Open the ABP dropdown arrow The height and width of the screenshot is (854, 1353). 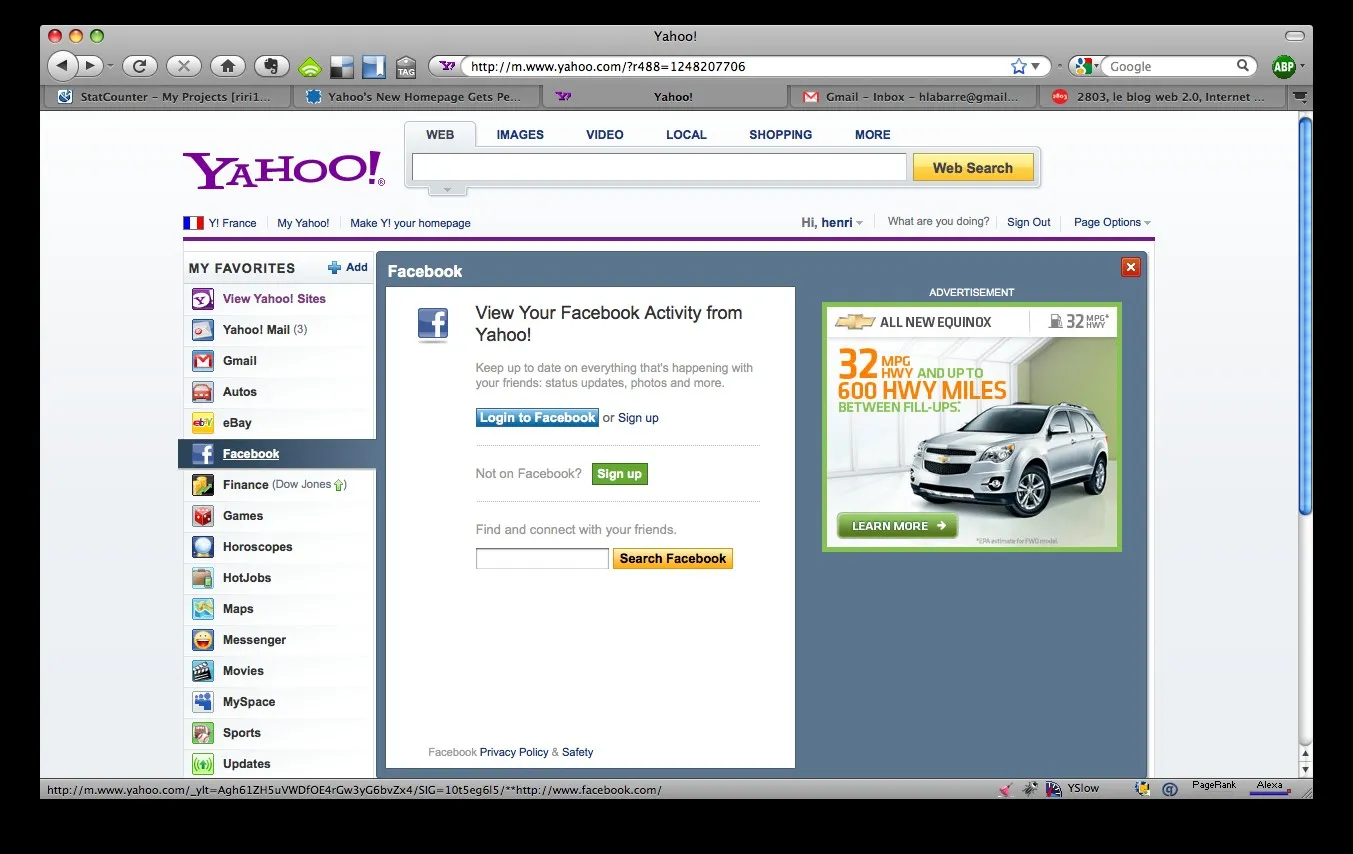click(x=1302, y=68)
